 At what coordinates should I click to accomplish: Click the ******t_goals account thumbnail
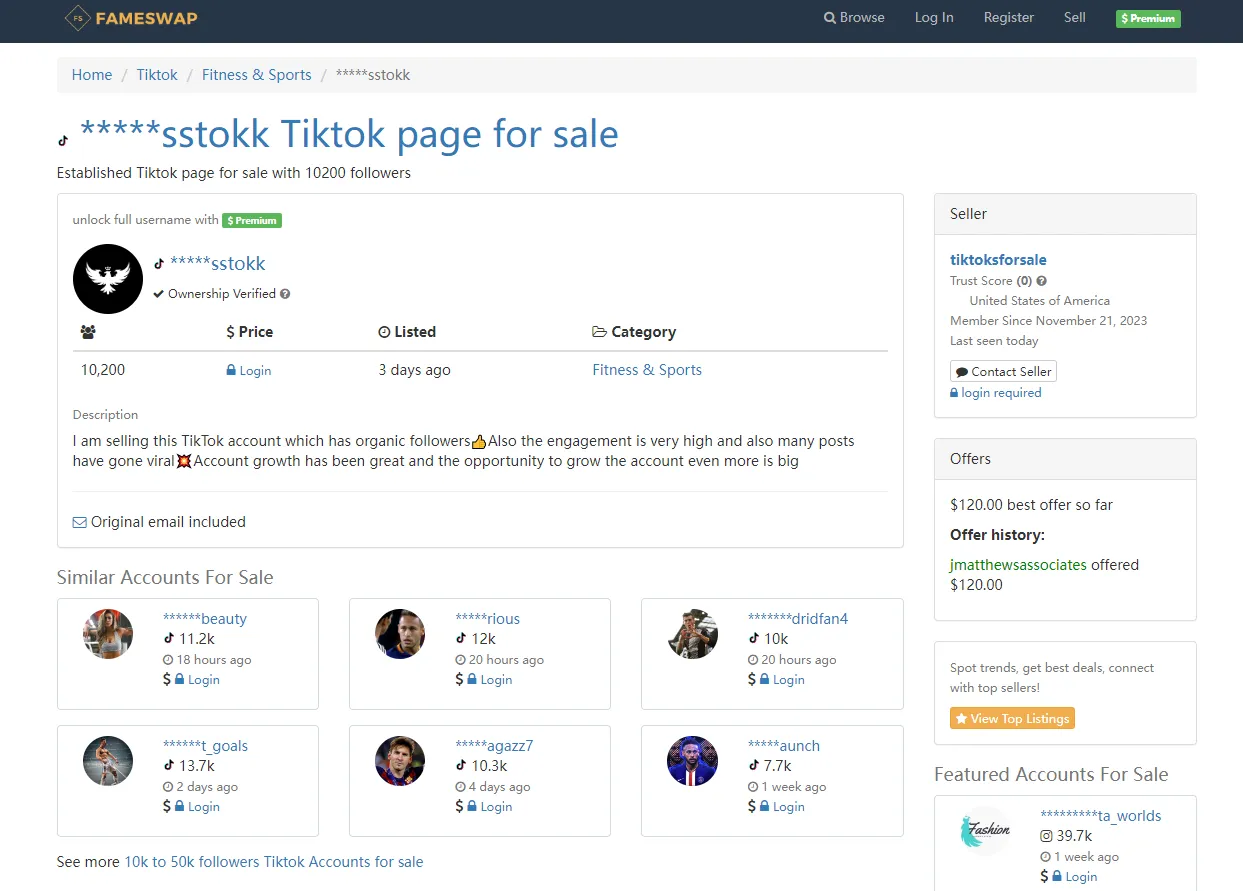coord(108,761)
